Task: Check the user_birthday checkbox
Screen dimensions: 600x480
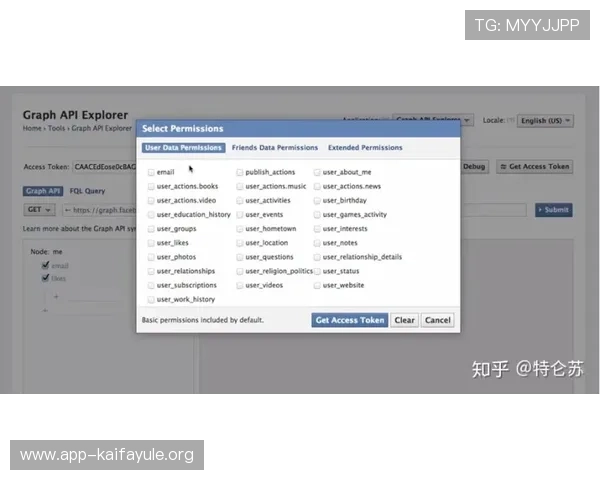Action: (317, 201)
